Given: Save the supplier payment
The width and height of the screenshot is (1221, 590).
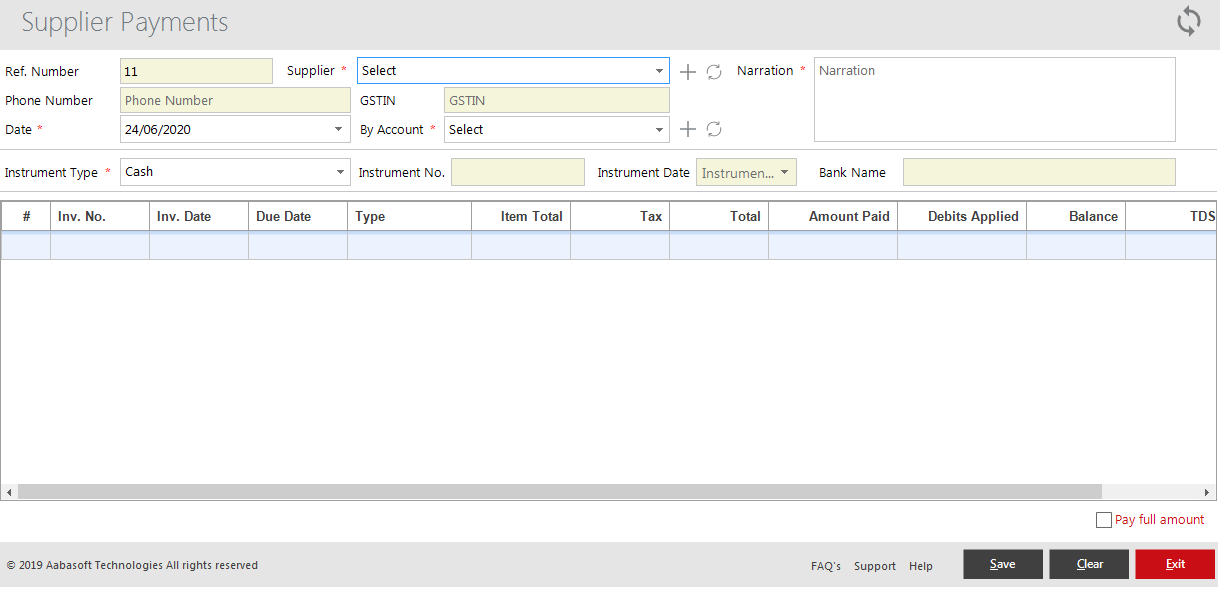Looking at the screenshot, I should pyautogui.click(x=1002, y=563).
